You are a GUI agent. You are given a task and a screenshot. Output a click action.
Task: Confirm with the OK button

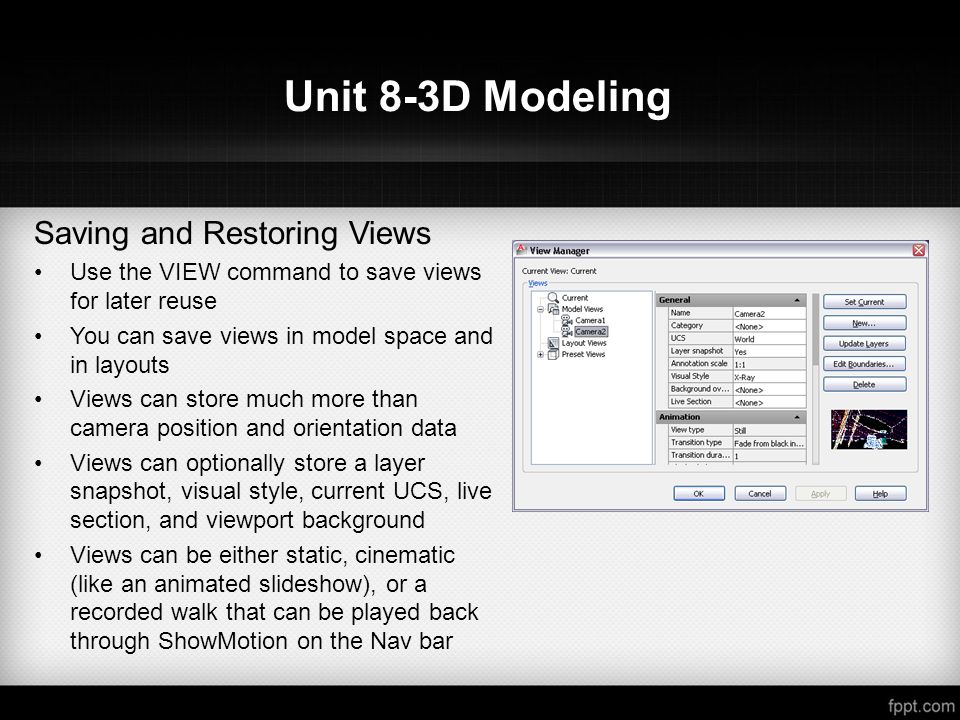[x=699, y=493]
